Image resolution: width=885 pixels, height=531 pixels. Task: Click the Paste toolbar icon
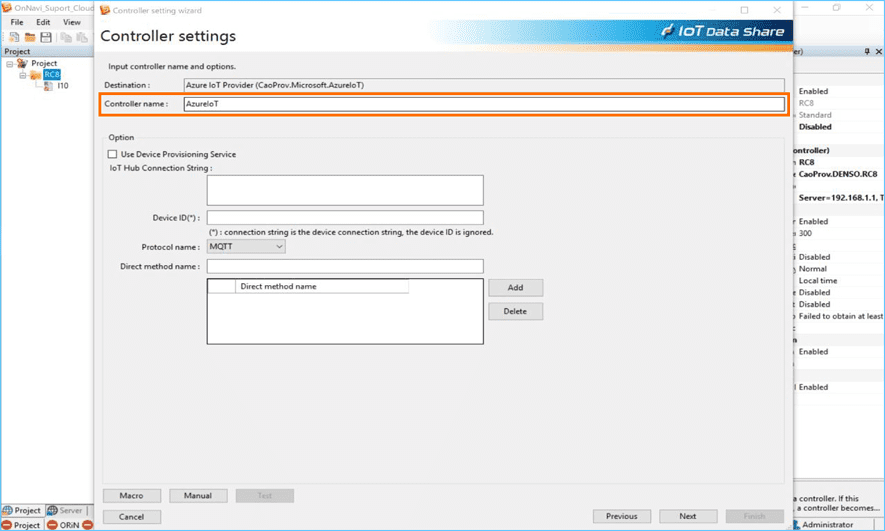tap(82, 37)
